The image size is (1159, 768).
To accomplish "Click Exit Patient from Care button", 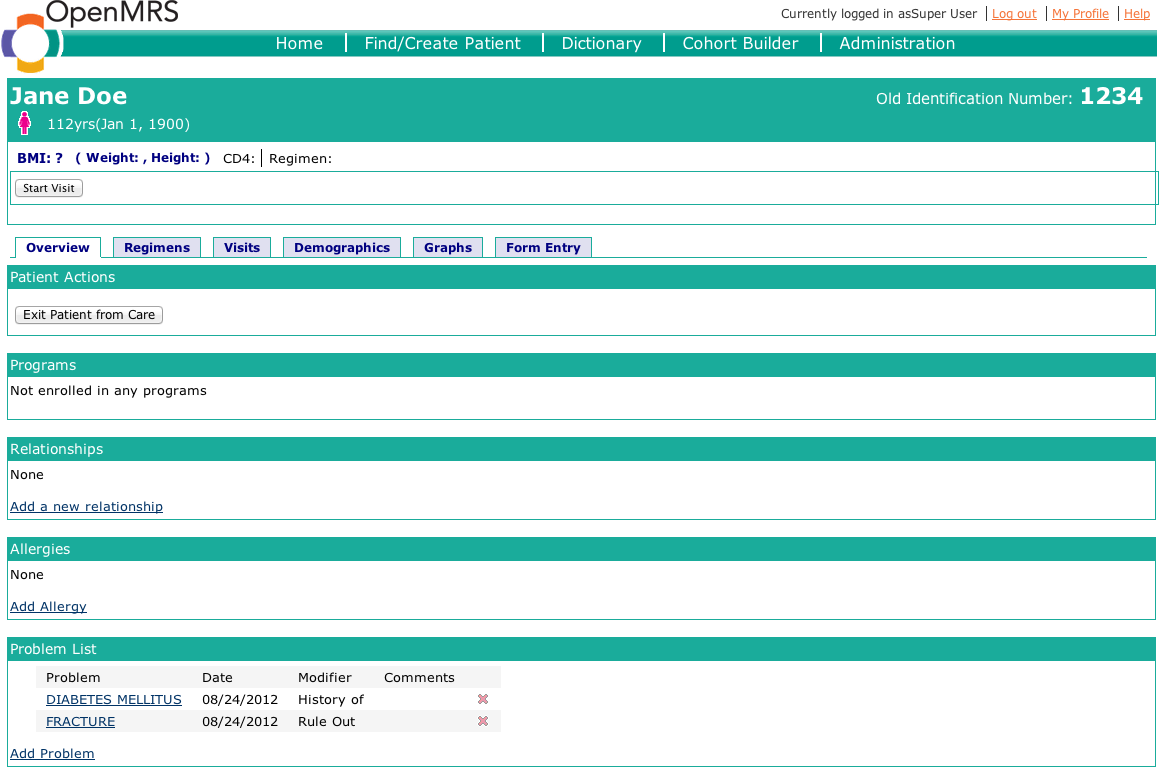I will [89, 315].
